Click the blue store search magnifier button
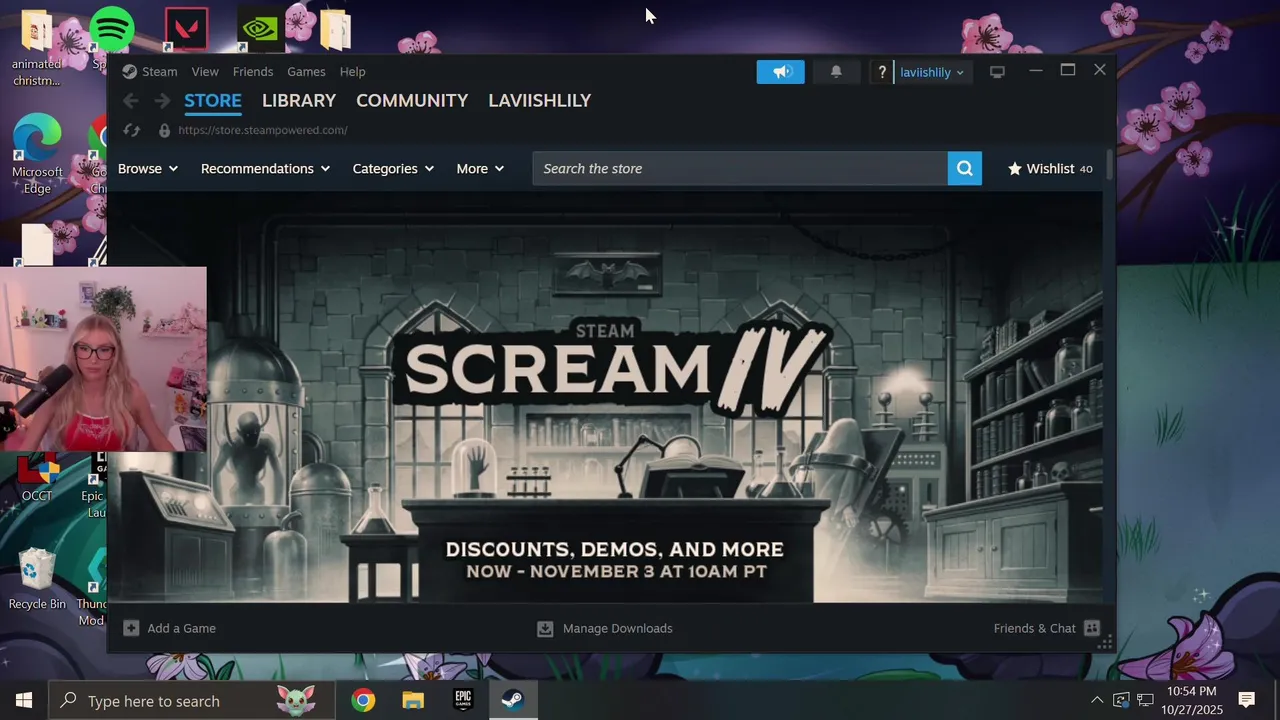This screenshot has width=1280, height=720. point(965,169)
